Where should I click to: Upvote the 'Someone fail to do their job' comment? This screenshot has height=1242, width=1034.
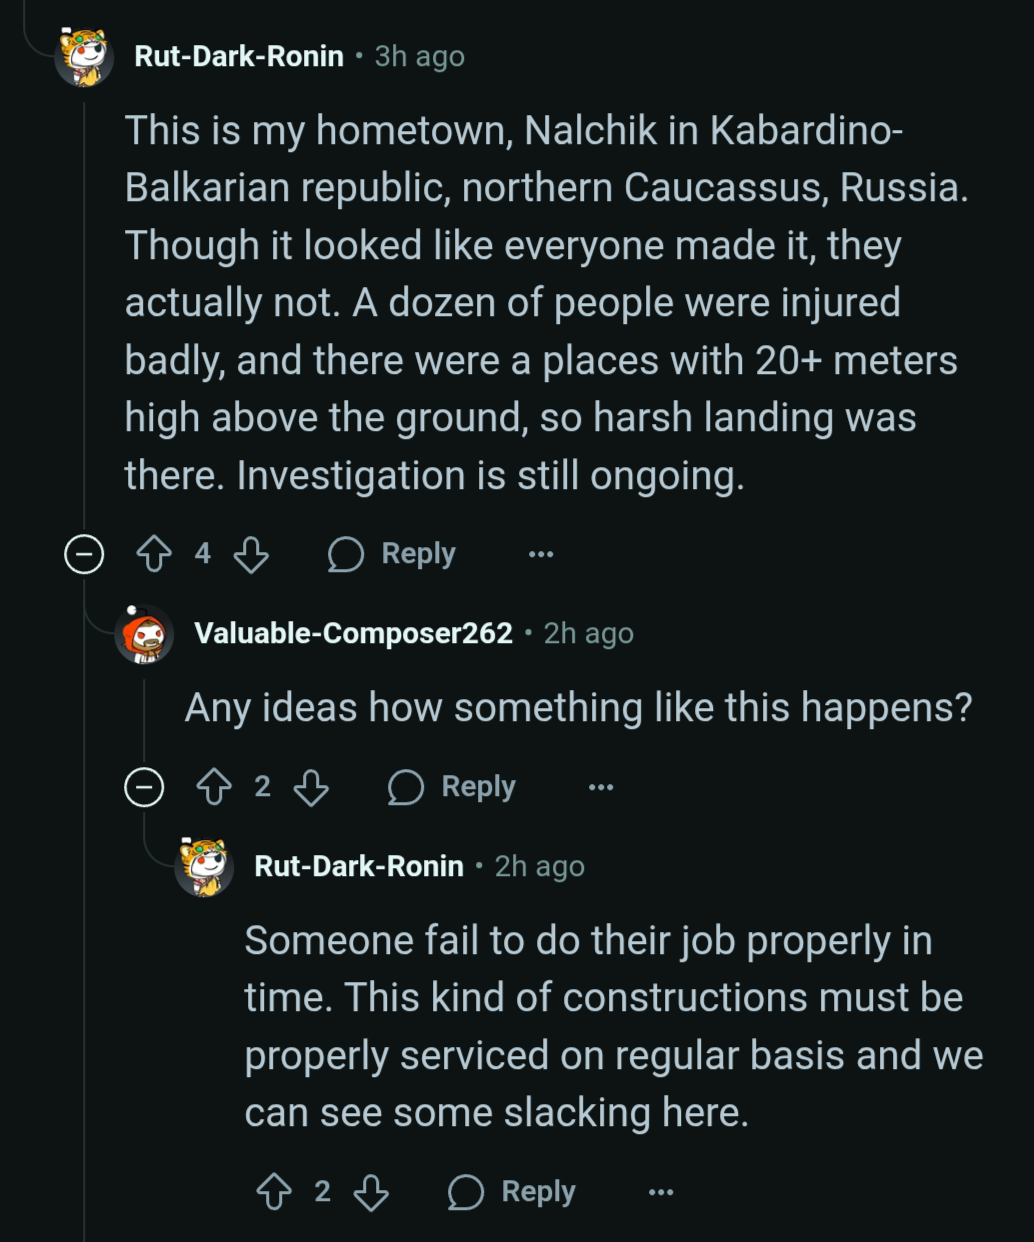click(x=274, y=1192)
